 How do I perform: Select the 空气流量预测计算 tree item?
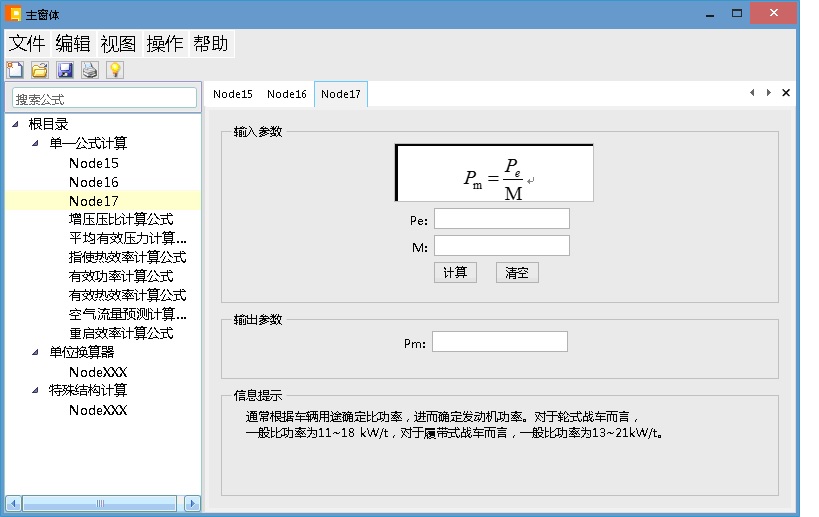[128, 314]
